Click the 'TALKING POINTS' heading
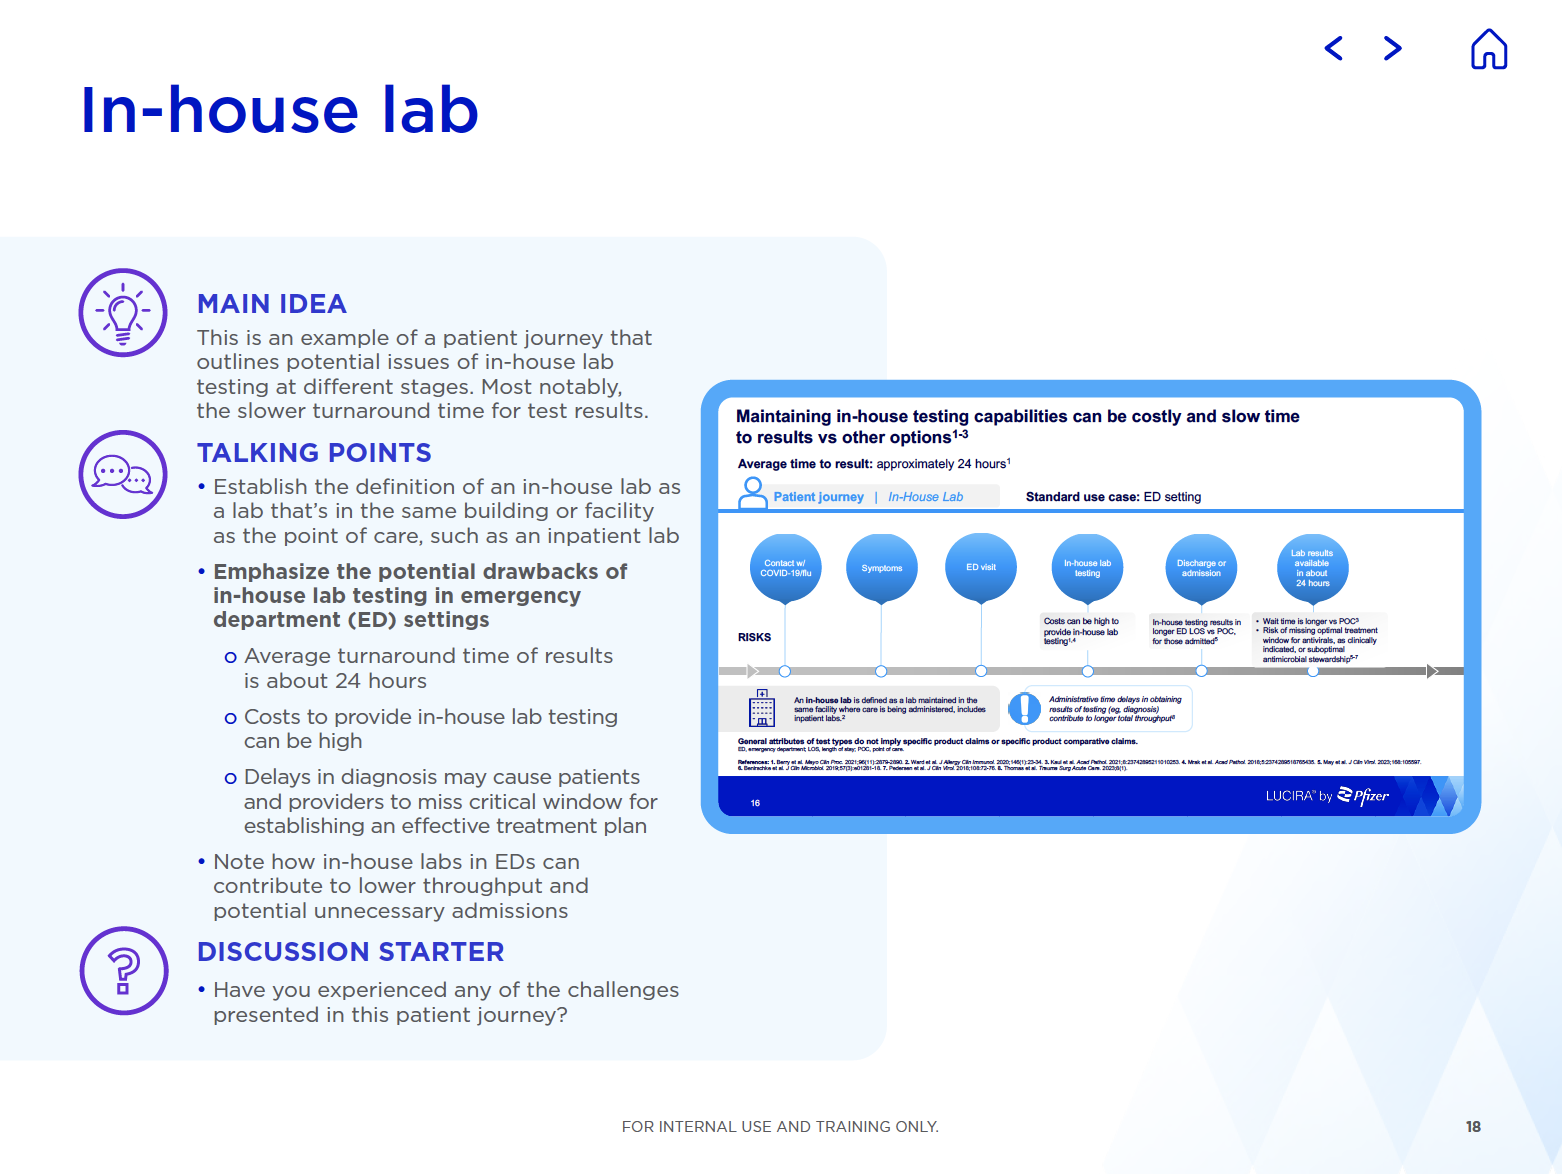 coord(314,453)
